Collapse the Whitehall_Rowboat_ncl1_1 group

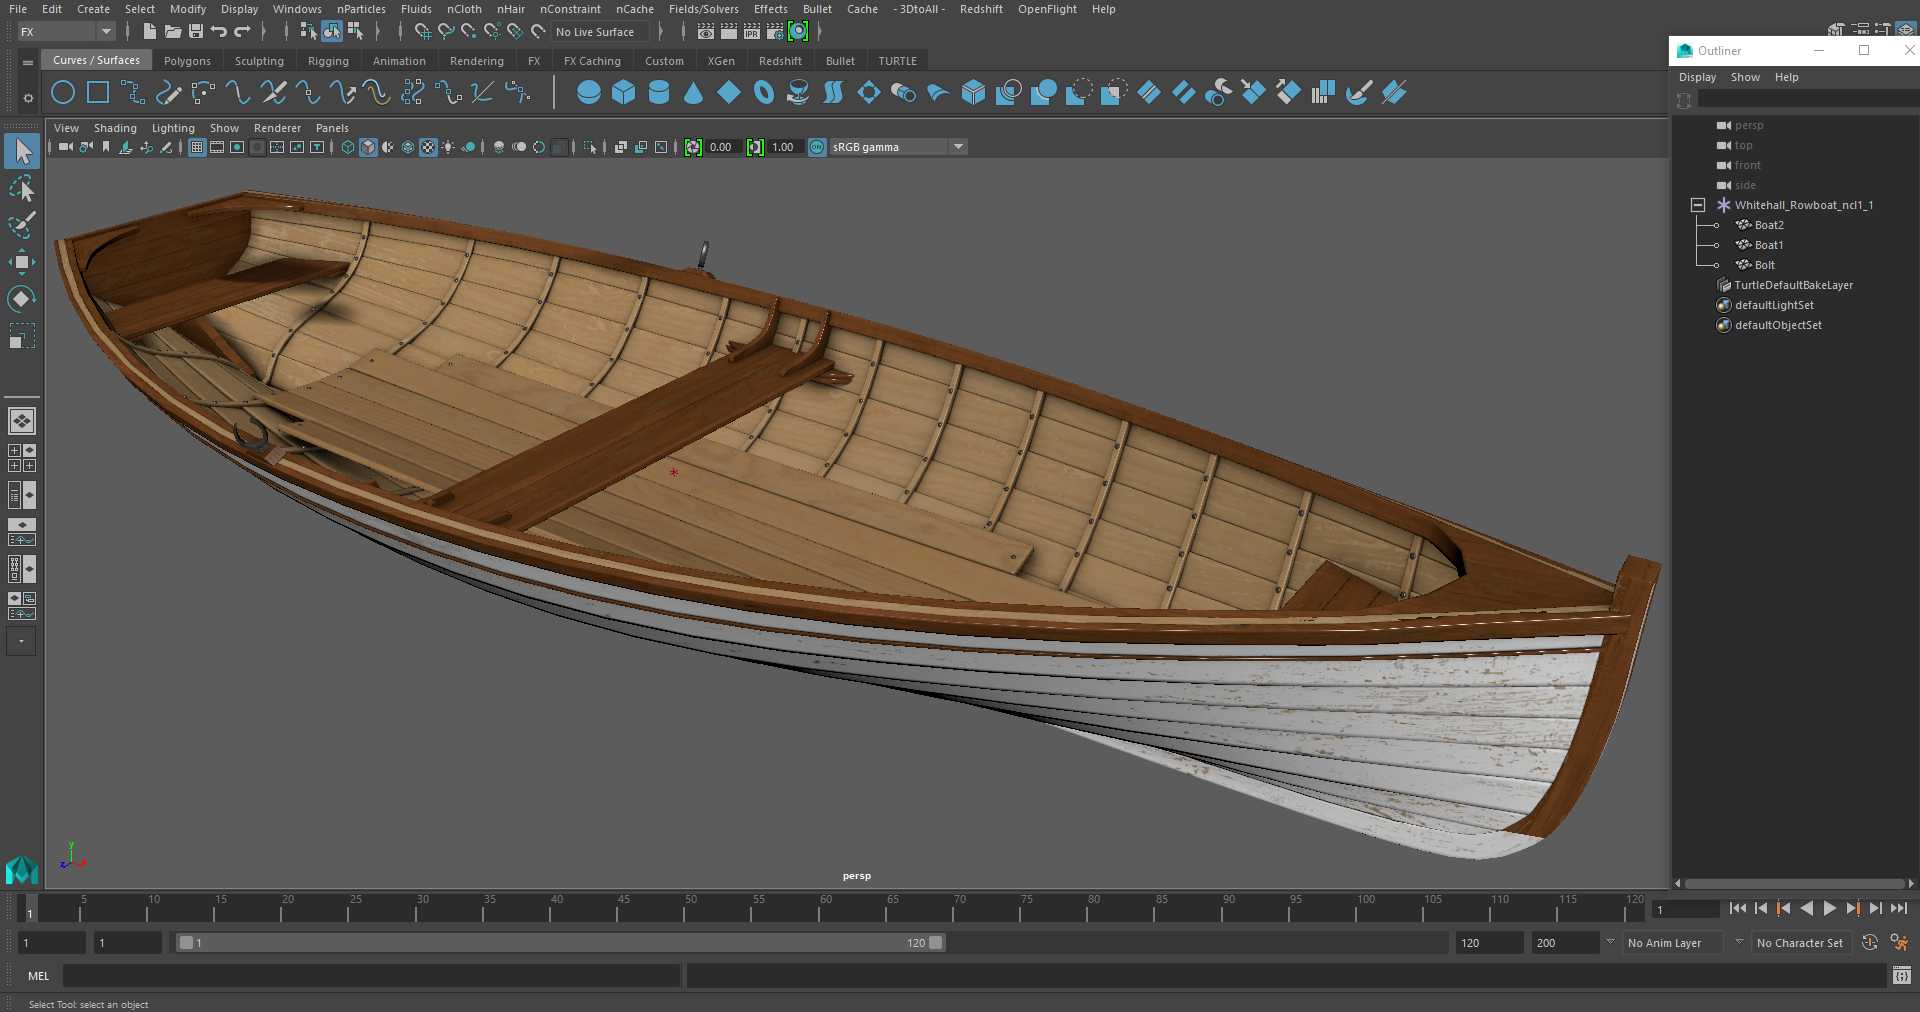[x=1698, y=205]
